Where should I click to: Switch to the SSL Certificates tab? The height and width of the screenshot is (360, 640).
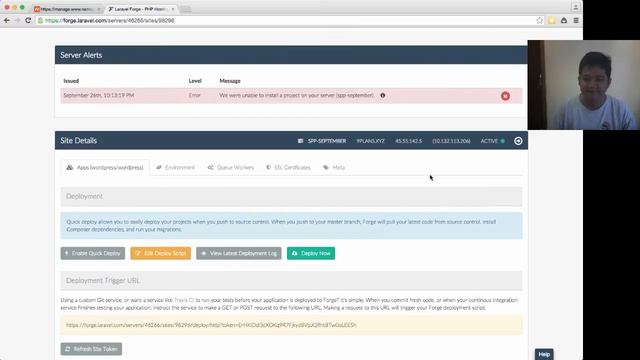(288, 167)
